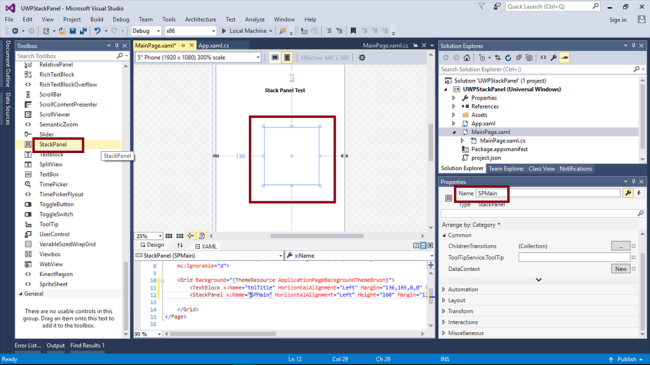Start debugging with Local Machine button

click(247, 31)
